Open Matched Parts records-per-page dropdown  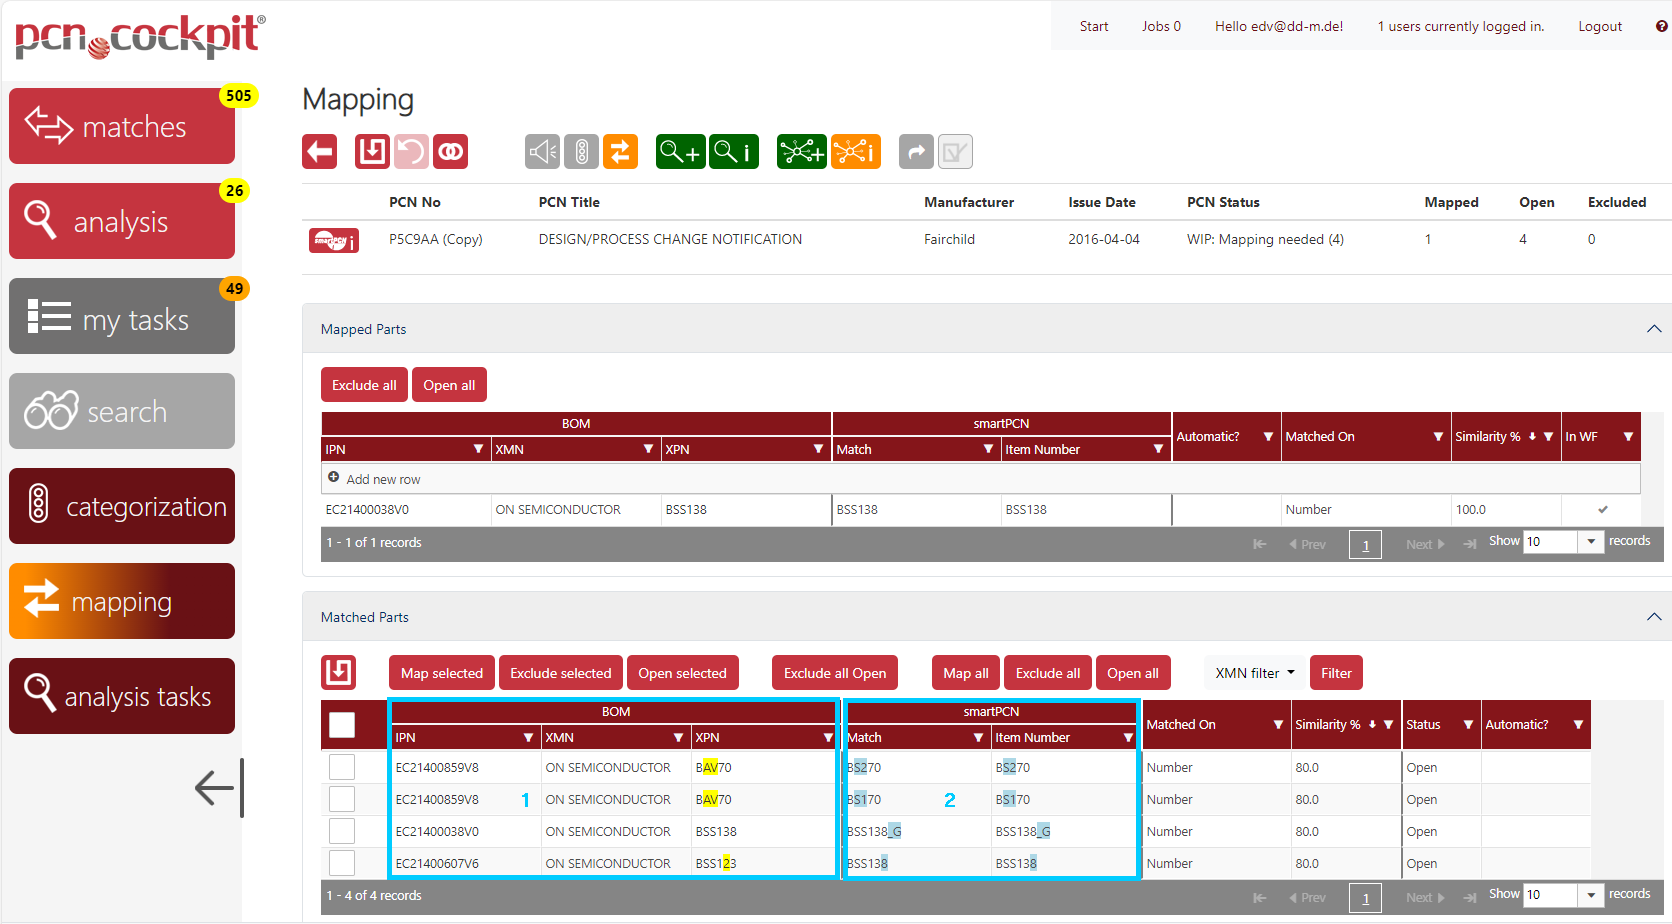tap(1591, 894)
